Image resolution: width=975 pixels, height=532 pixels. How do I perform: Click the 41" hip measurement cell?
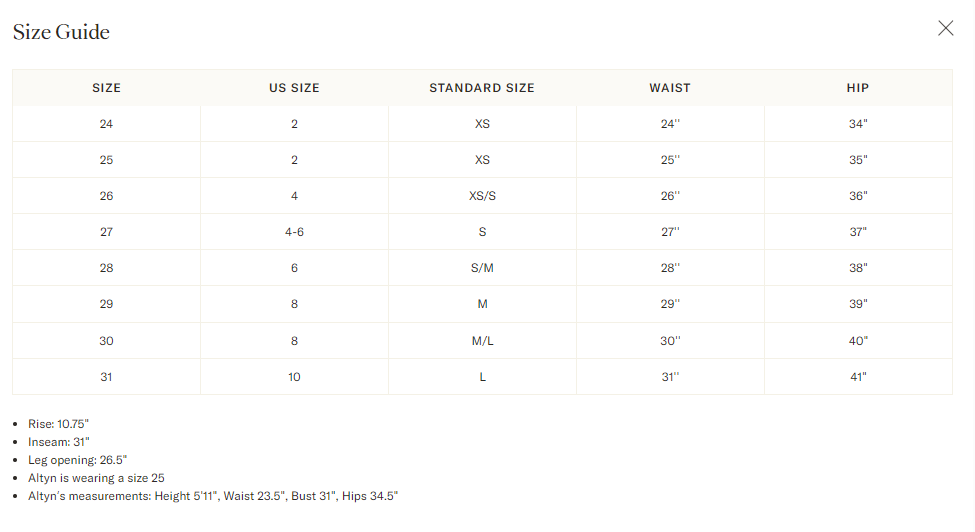pyautogui.click(x=858, y=377)
